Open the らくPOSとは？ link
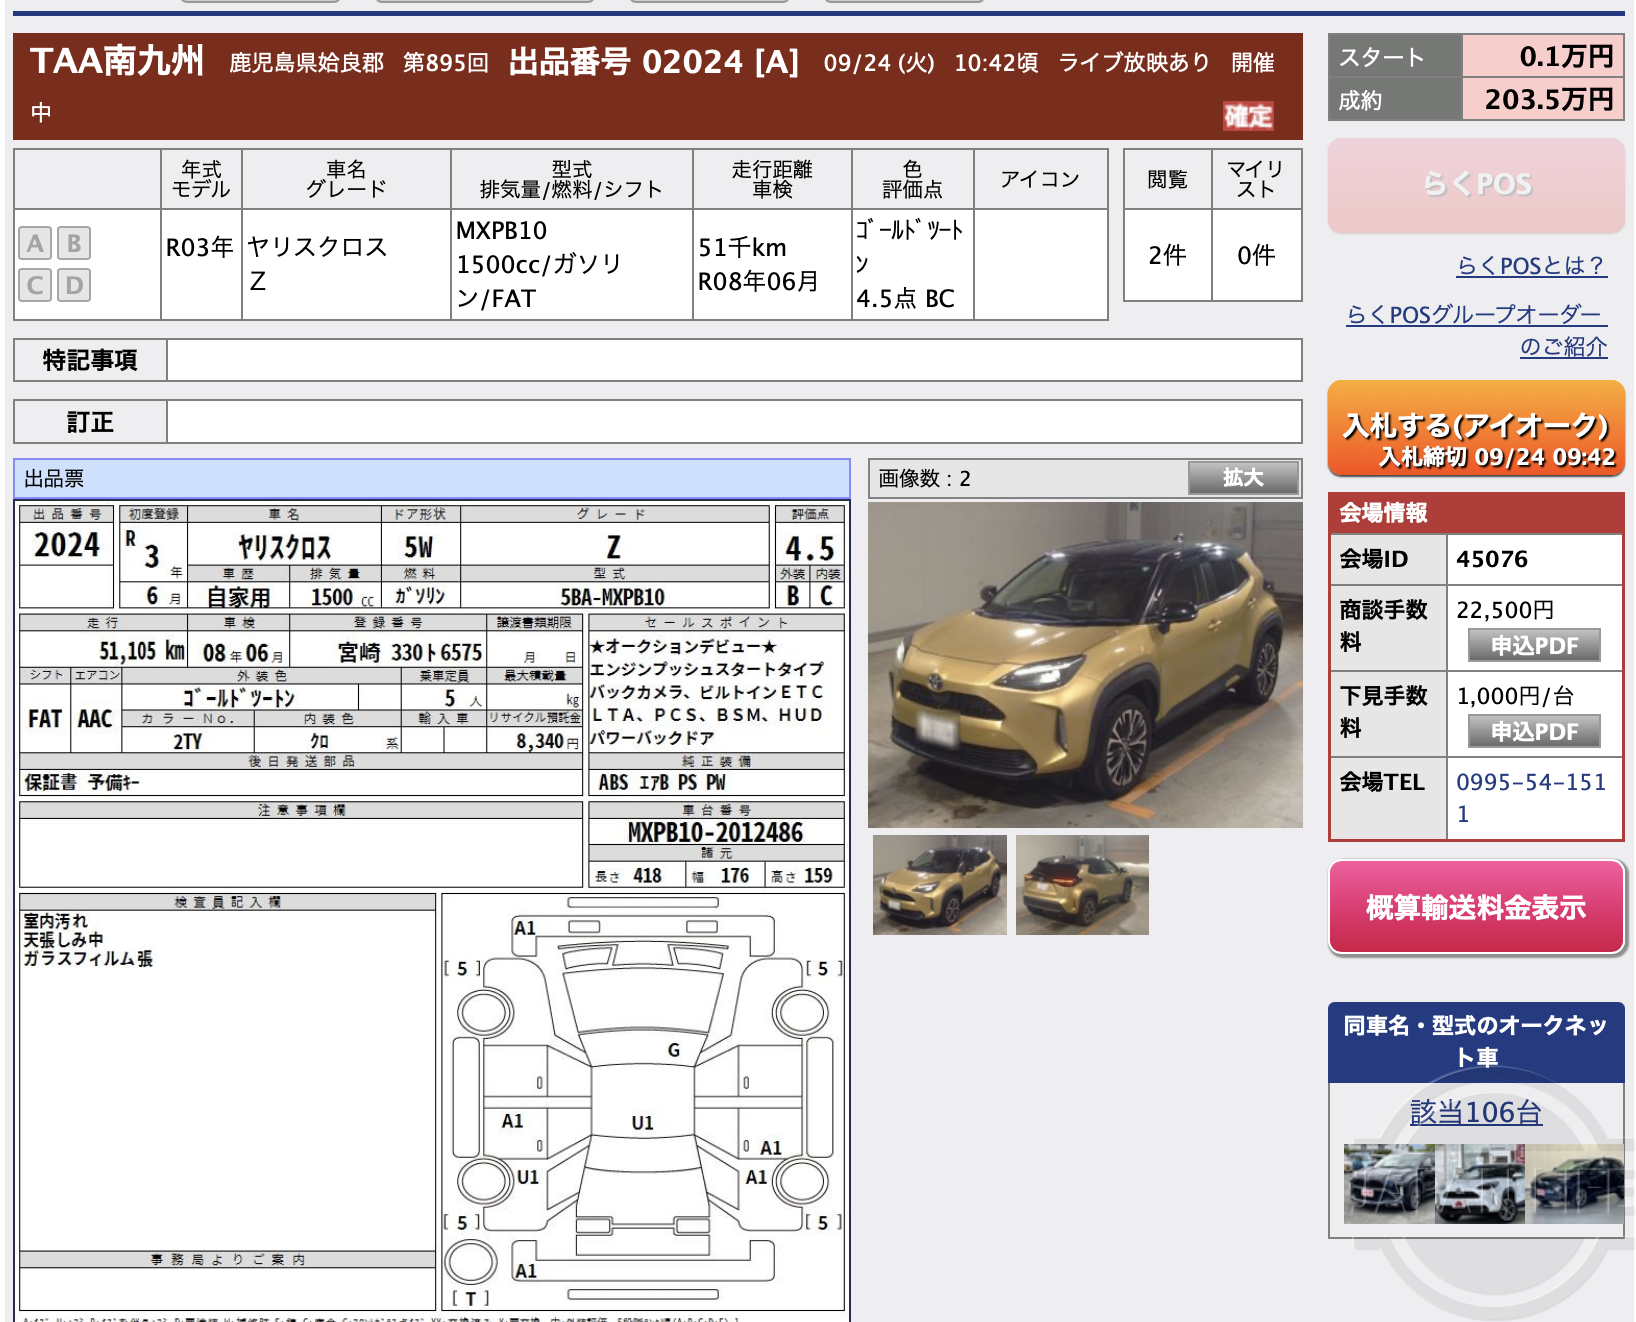The height and width of the screenshot is (1322, 1636). pyautogui.click(x=1530, y=266)
